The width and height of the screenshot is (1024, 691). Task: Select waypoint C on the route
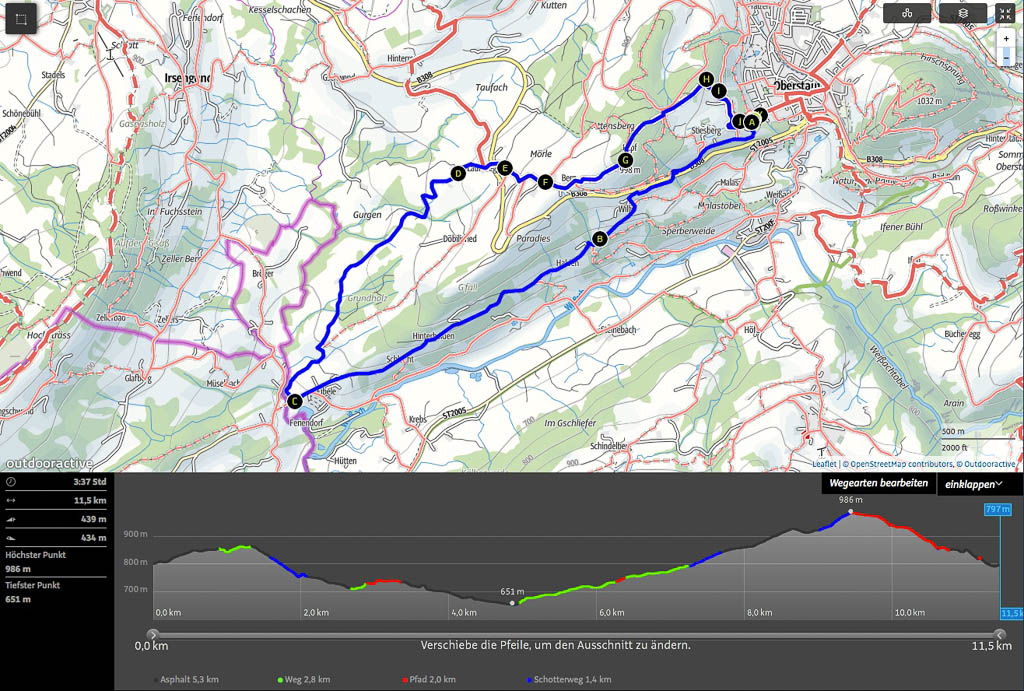point(294,401)
